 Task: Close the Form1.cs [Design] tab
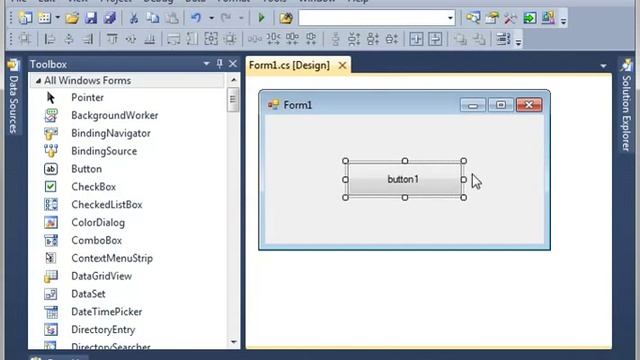pyautogui.click(x=342, y=65)
